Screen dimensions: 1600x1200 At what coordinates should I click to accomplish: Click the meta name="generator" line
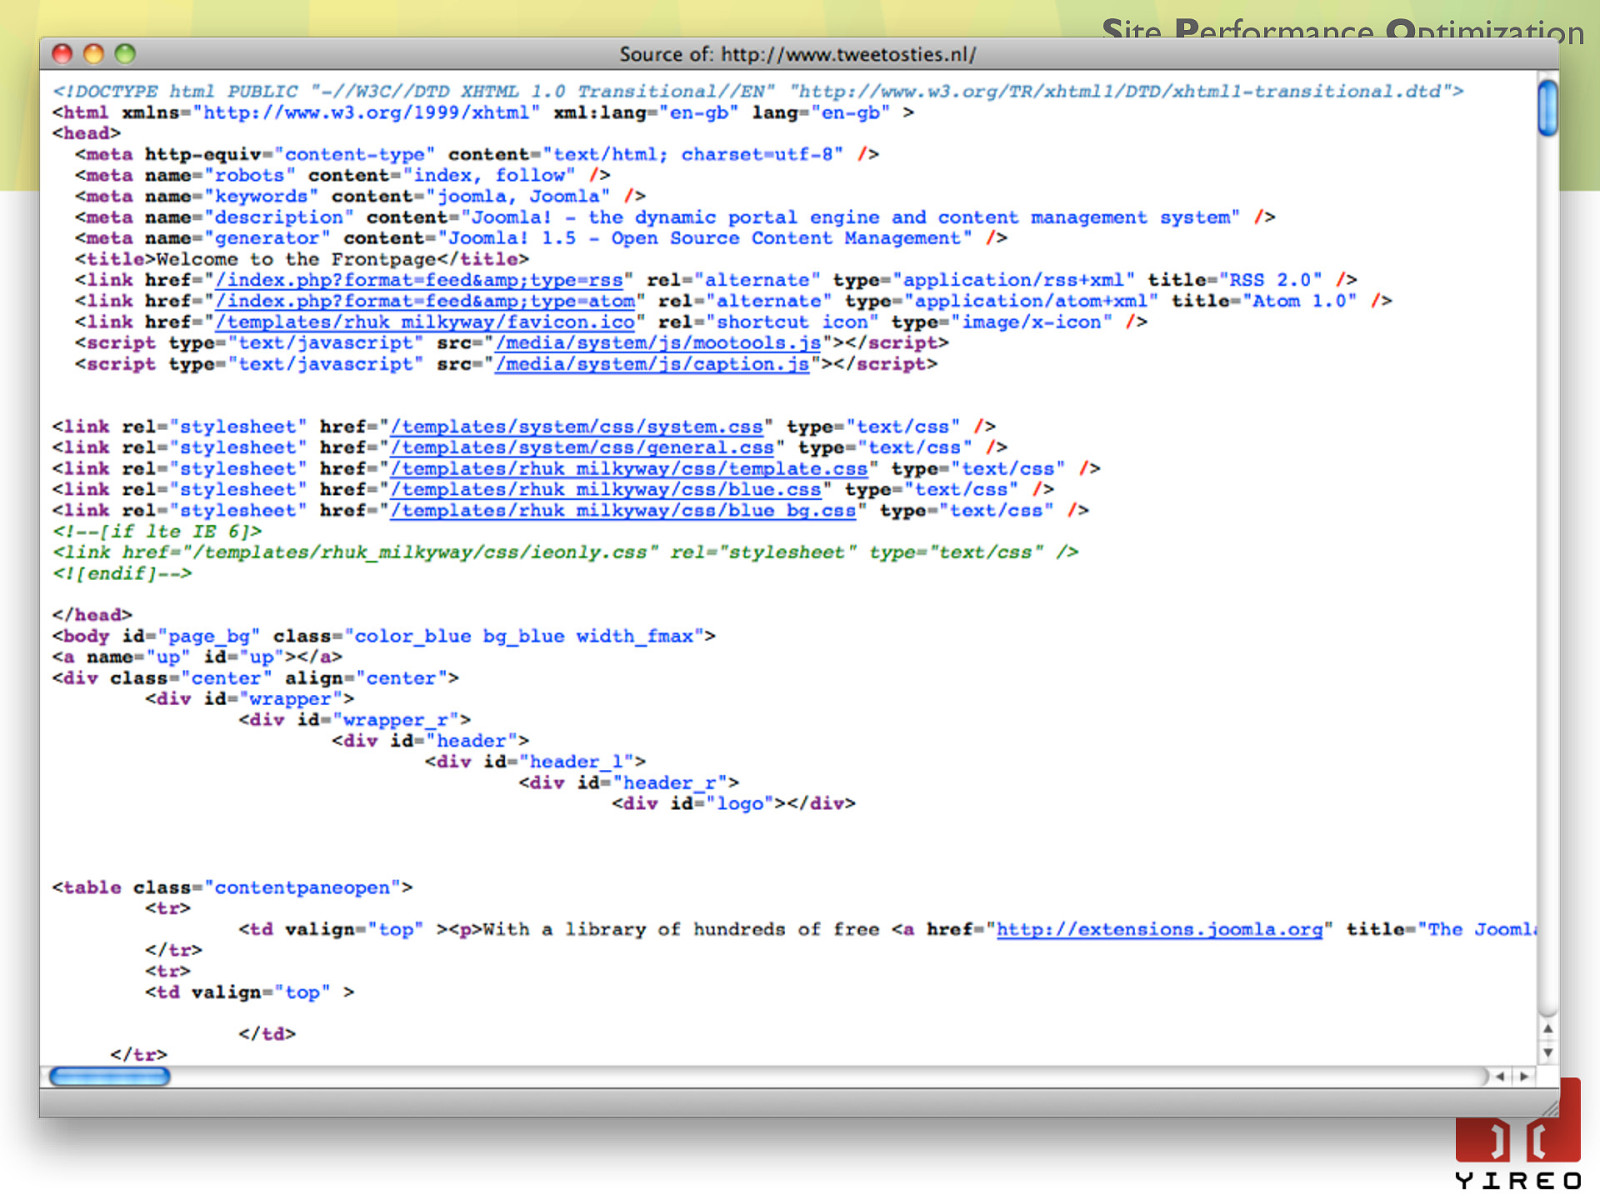point(541,238)
